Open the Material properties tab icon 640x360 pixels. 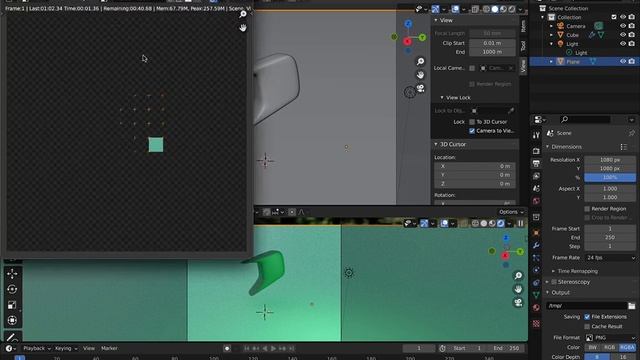[x=536, y=308]
